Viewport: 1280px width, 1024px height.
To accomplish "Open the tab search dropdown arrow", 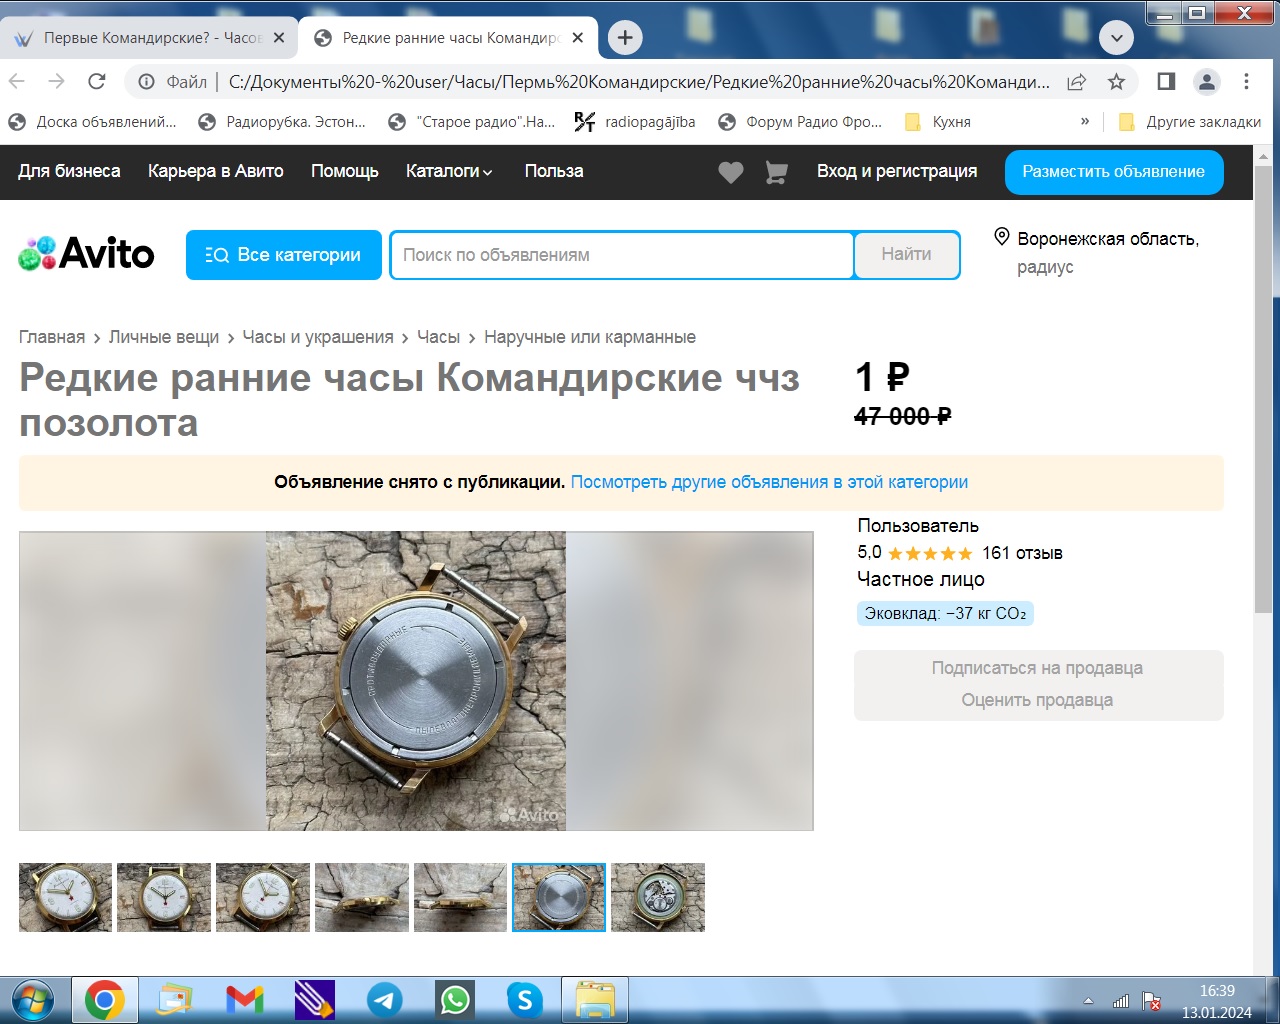I will coord(1116,38).
